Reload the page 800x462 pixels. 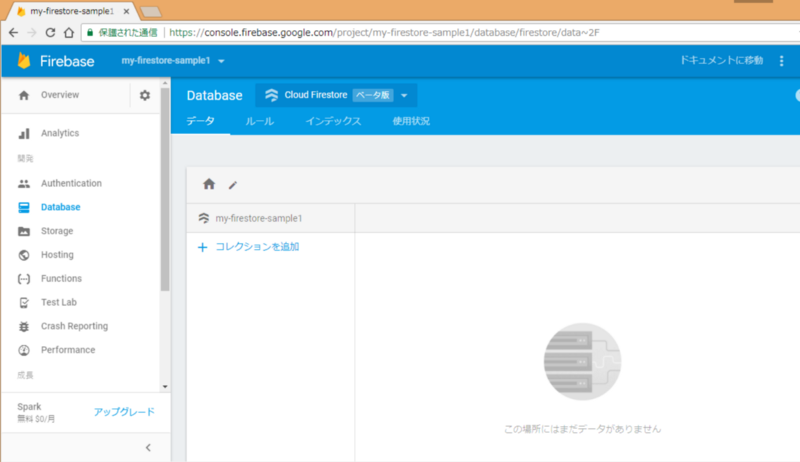click(x=50, y=33)
